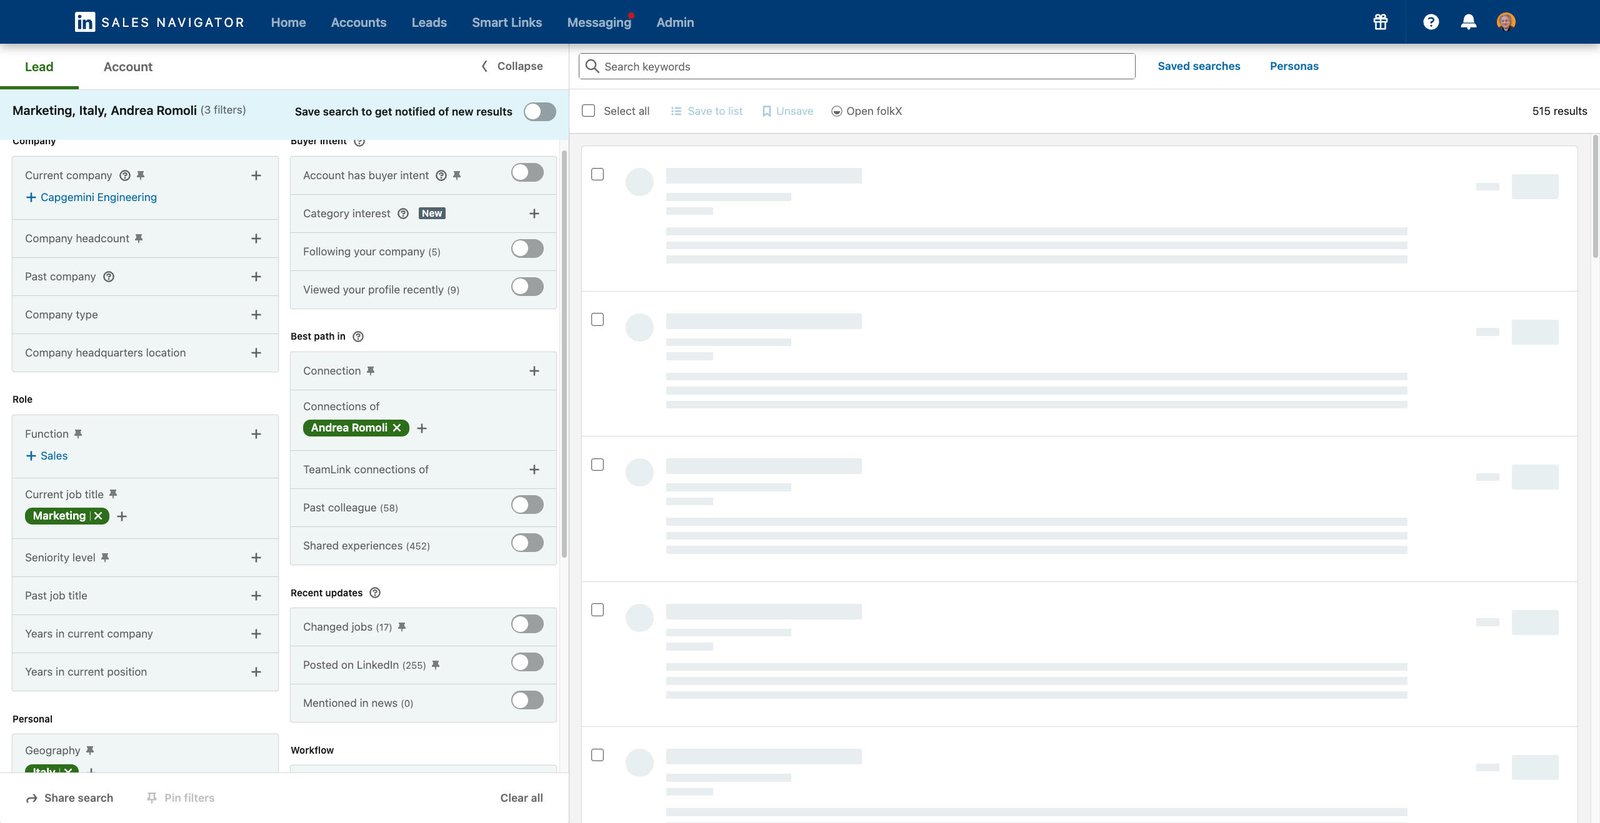Turn on Viewed your profile recently

[527, 287]
